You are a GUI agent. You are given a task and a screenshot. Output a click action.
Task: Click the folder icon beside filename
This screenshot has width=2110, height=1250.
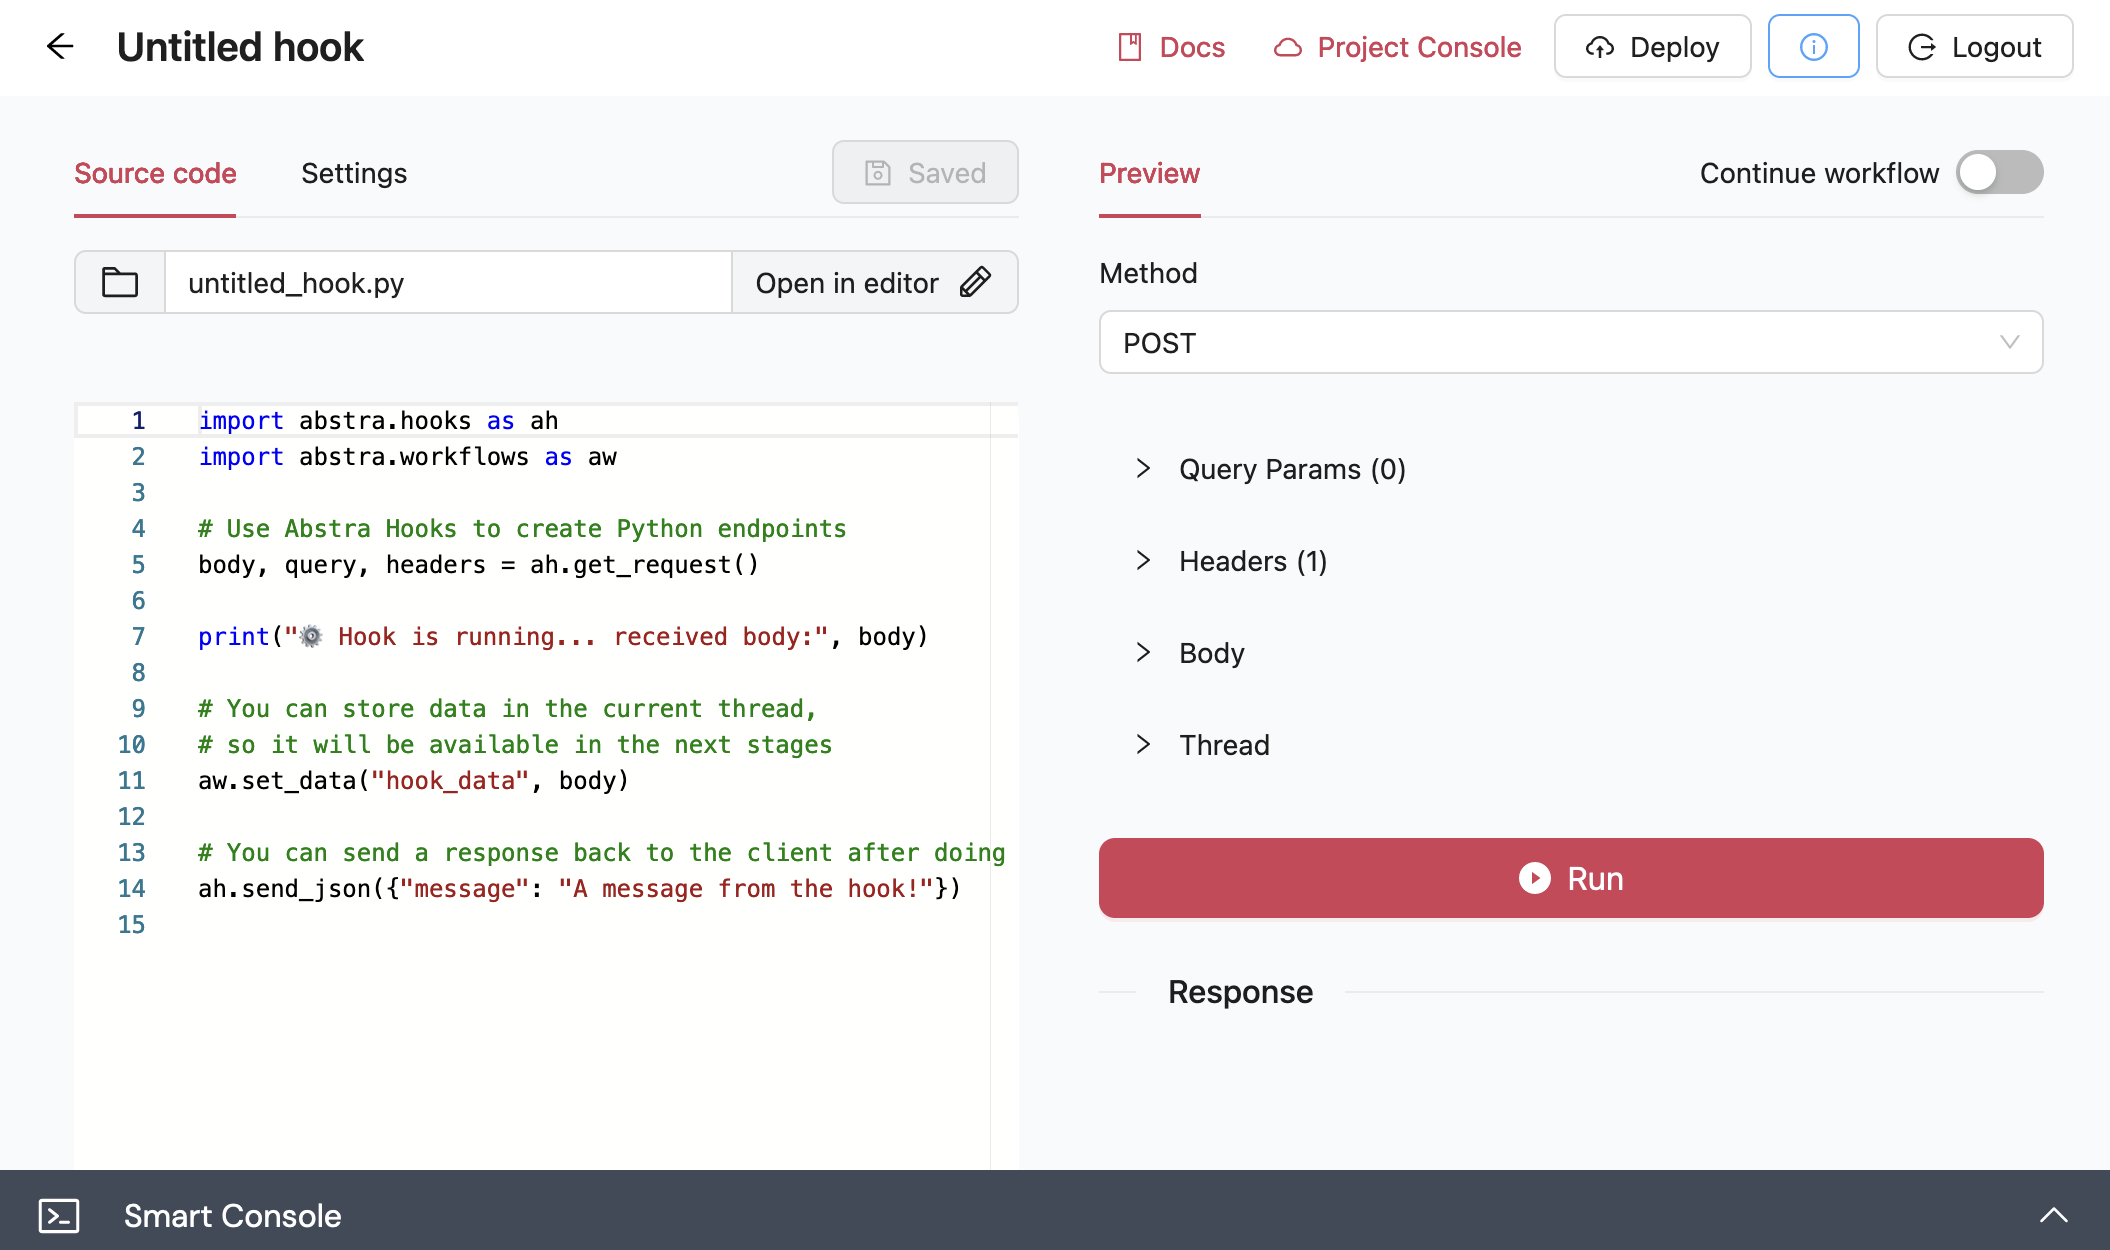coord(120,282)
